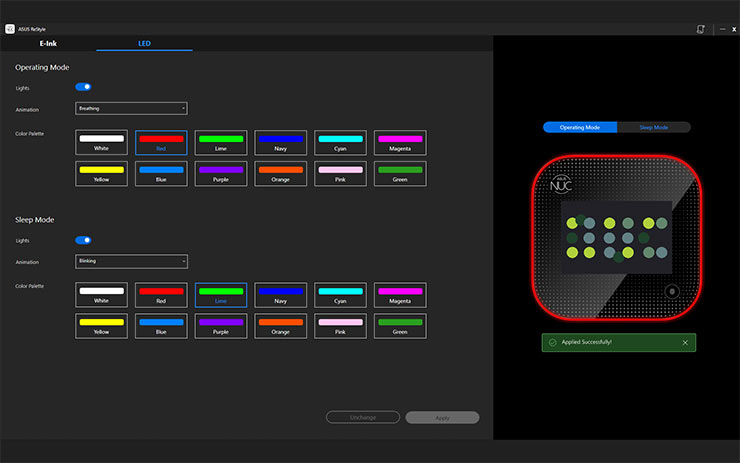The image size is (740, 463).
Task: Click the Unchange button
Action: pyautogui.click(x=362, y=417)
